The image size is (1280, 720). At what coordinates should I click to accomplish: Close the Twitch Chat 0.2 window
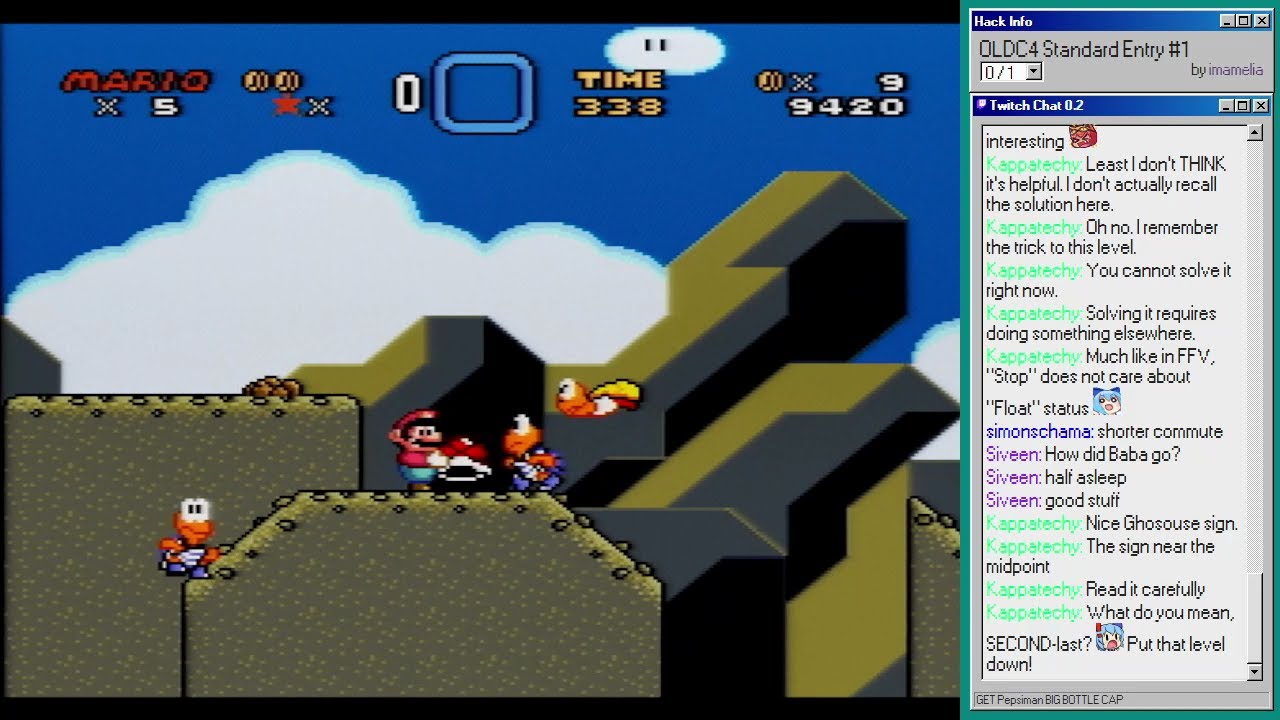(1260, 105)
